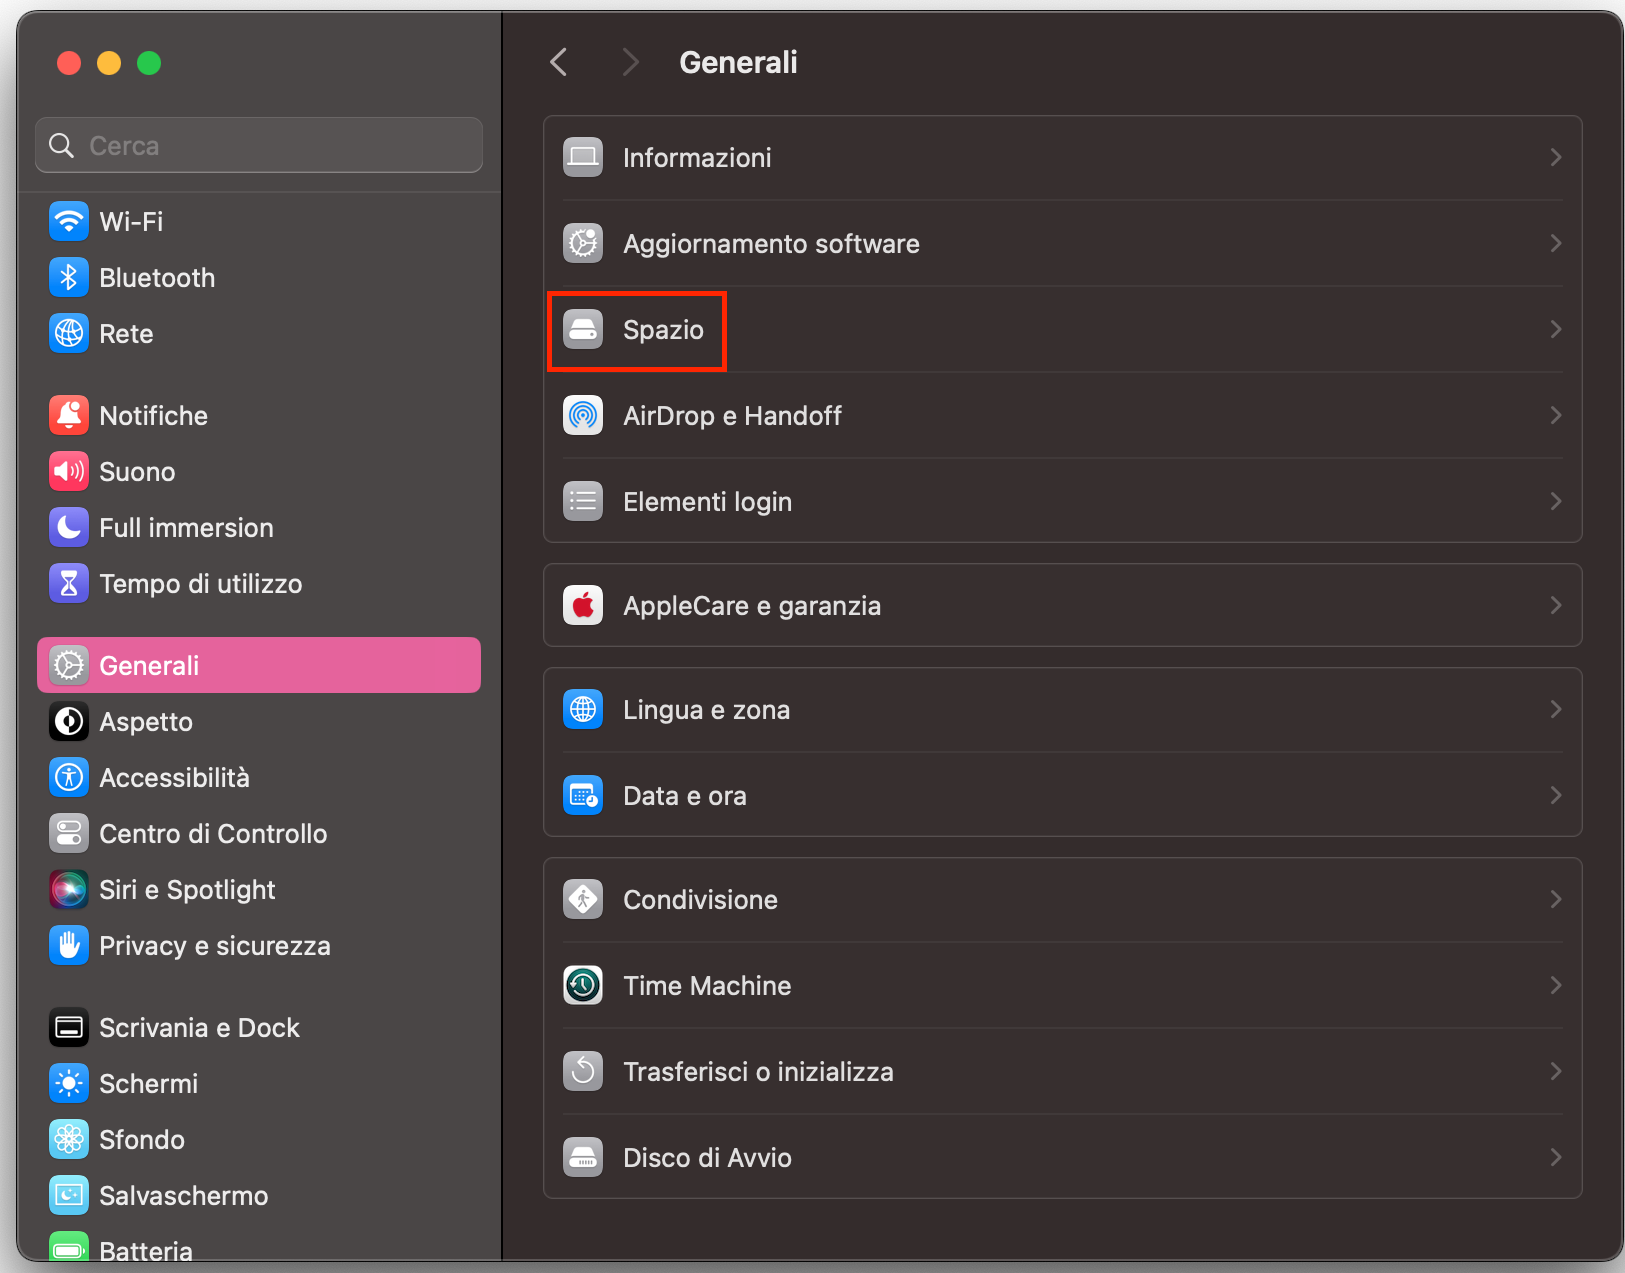Expand the Informazioni row chevron
The width and height of the screenshot is (1625, 1273).
point(1555,157)
